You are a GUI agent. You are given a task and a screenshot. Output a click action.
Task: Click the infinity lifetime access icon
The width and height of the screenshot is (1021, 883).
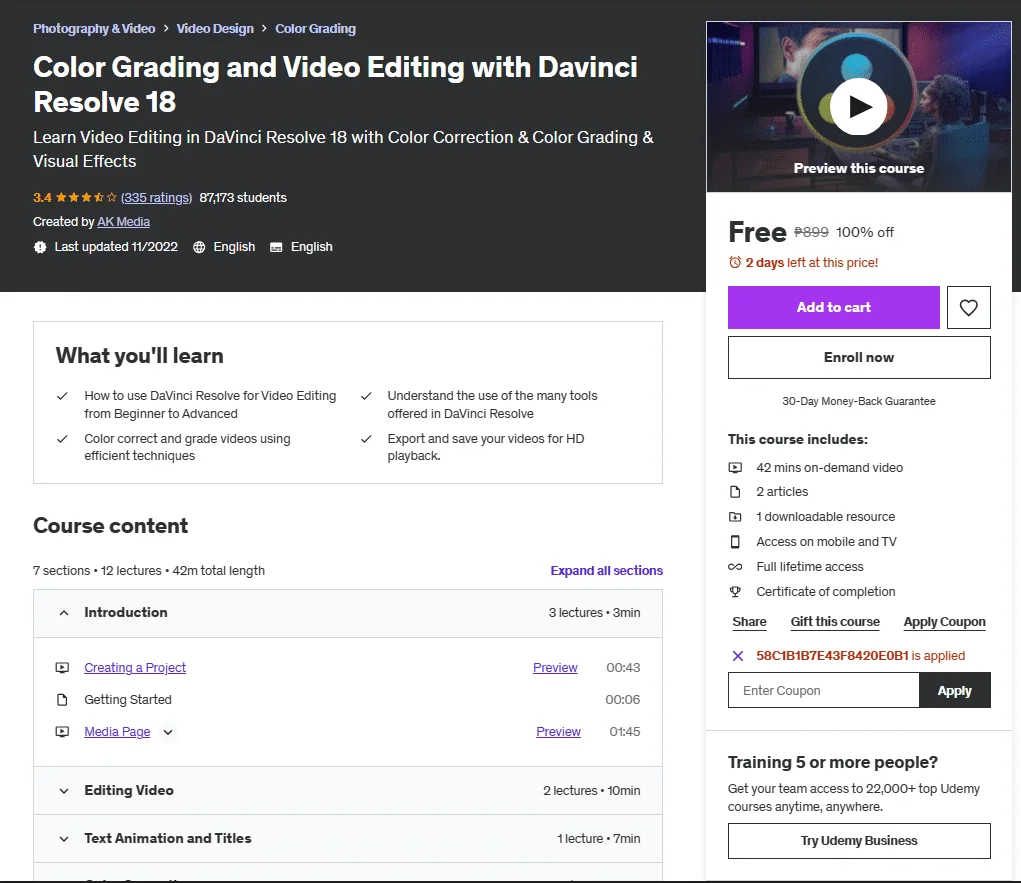[735, 567]
